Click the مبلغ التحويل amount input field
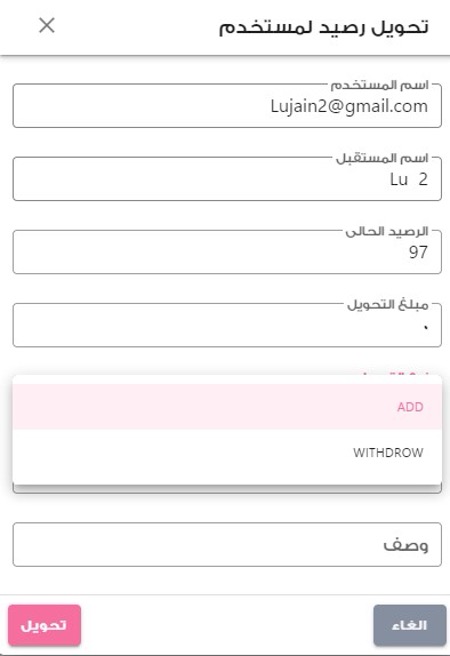The width and height of the screenshot is (450, 656). (227, 325)
